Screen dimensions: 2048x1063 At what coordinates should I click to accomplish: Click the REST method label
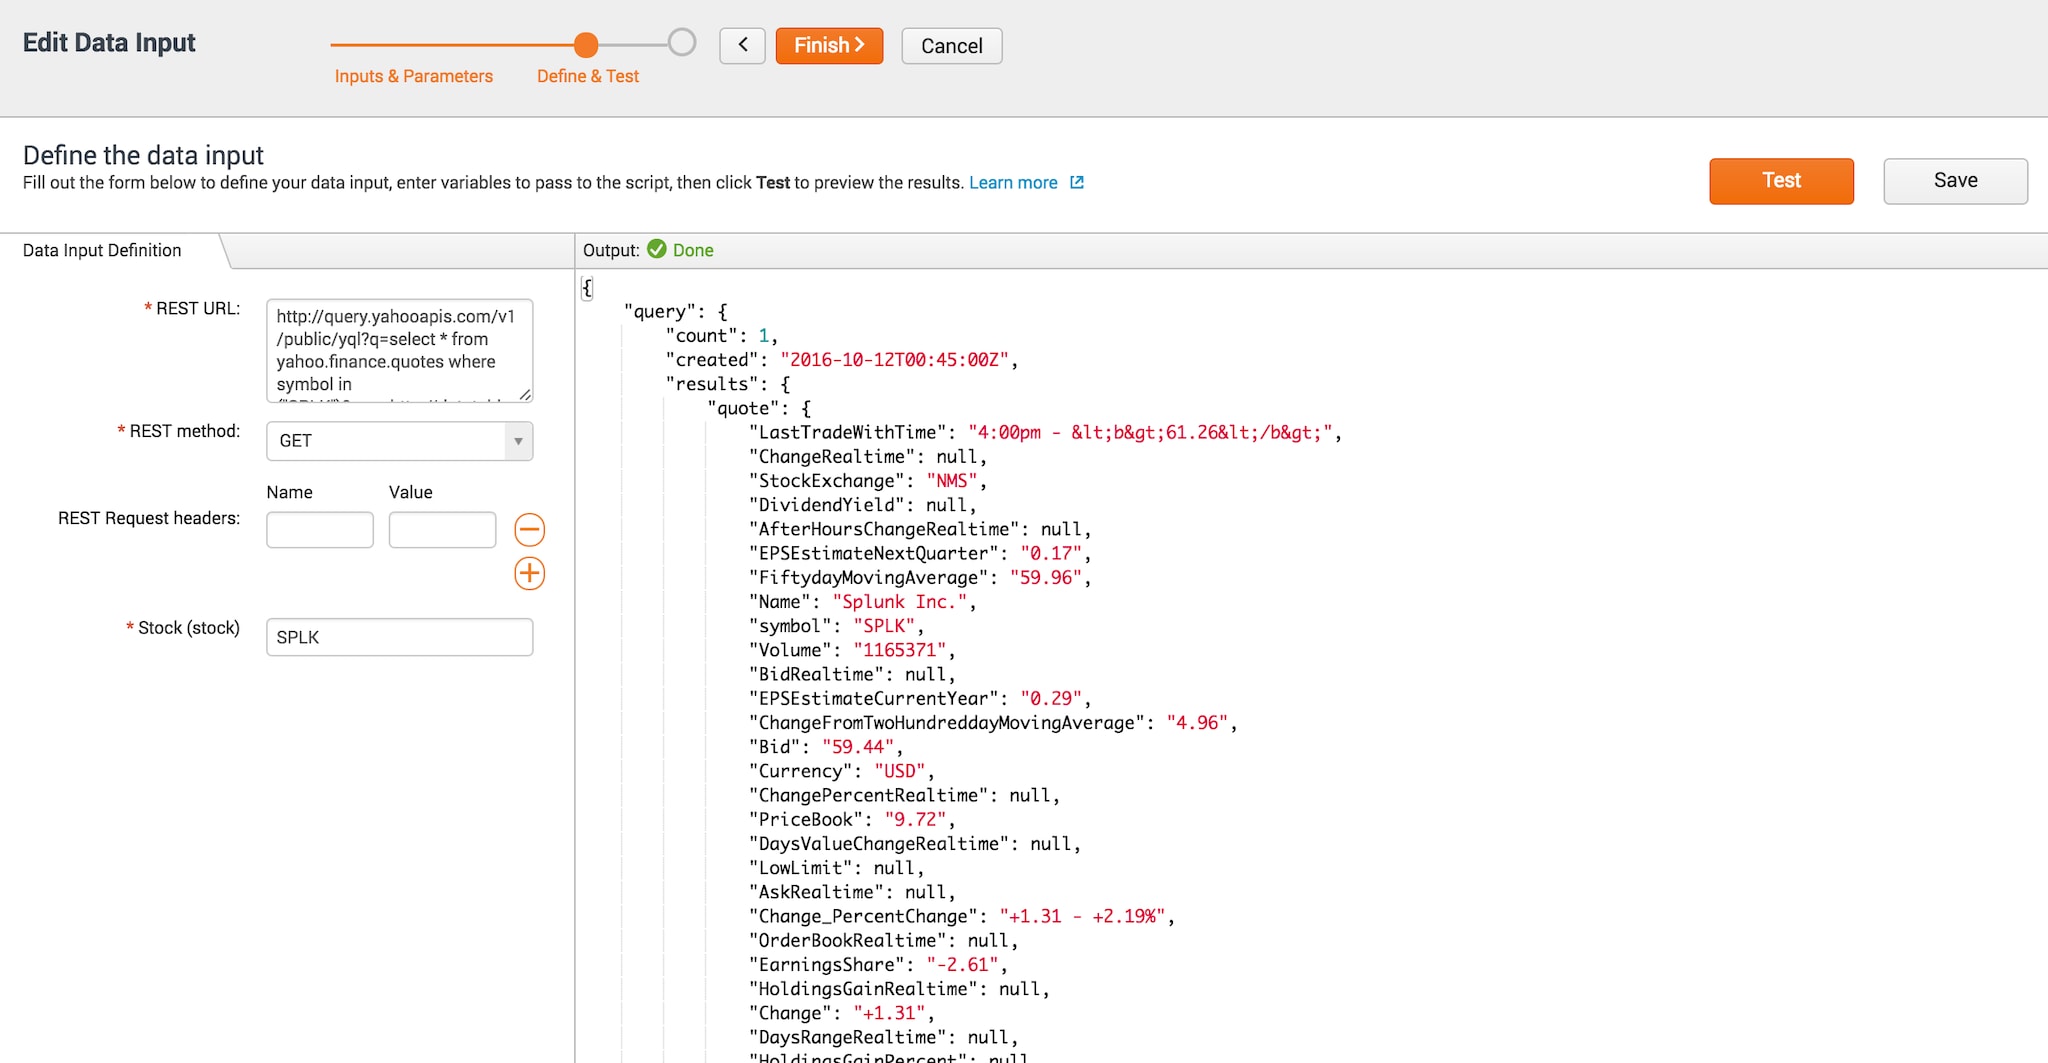184,431
